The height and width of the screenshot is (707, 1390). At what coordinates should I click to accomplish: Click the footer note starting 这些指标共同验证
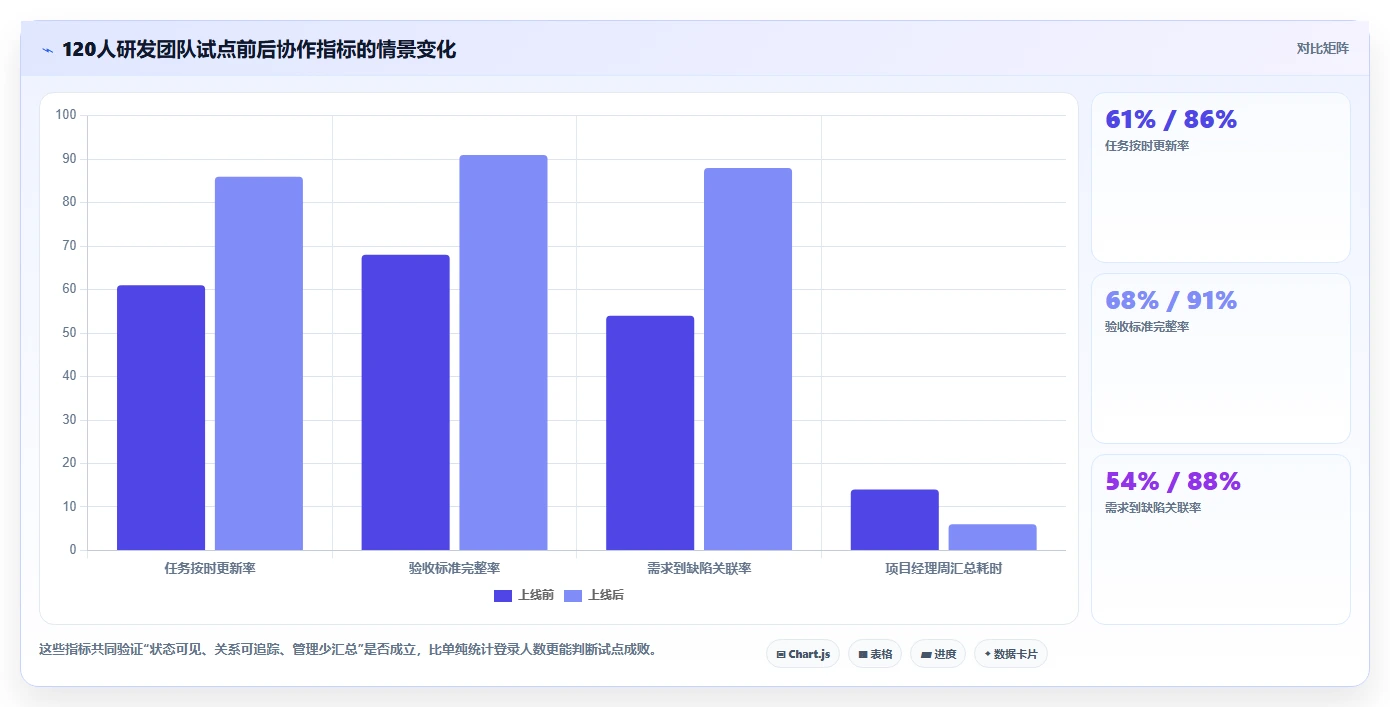point(348,649)
